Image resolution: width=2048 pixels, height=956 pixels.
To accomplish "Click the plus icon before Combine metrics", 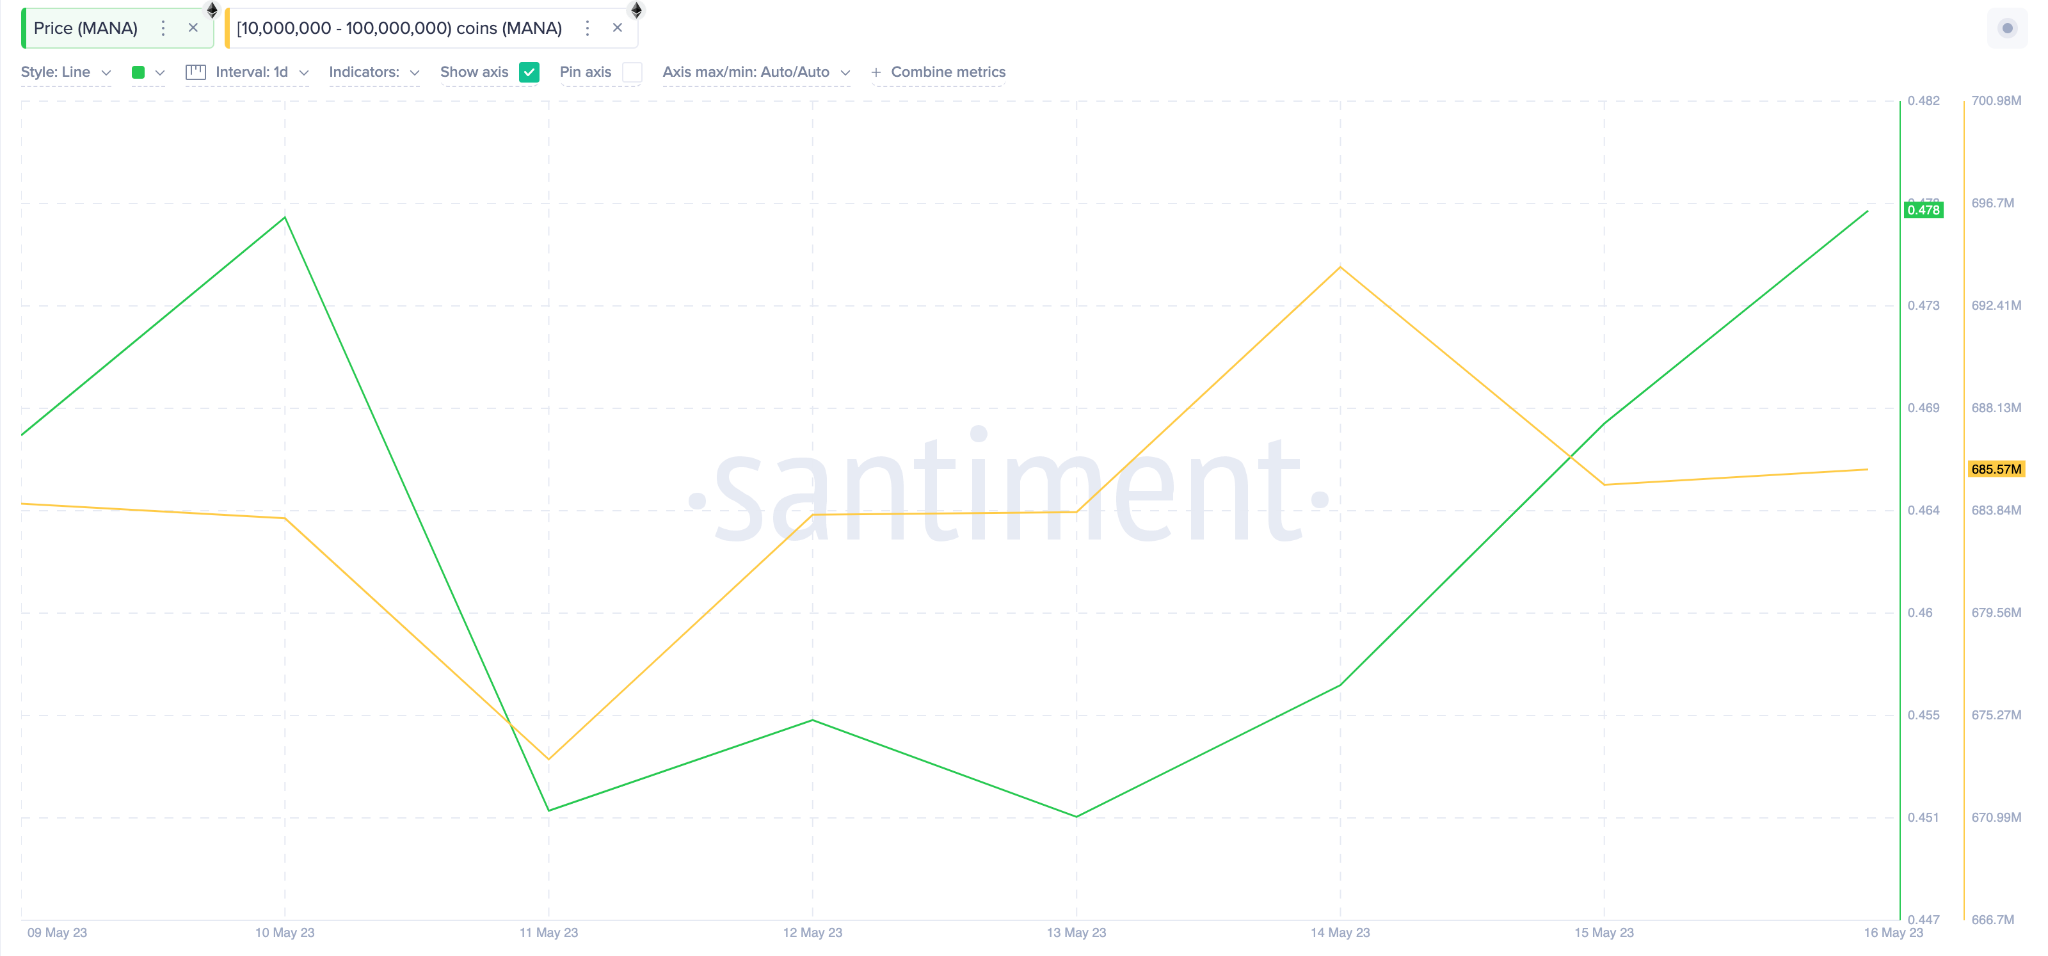I will pos(876,72).
